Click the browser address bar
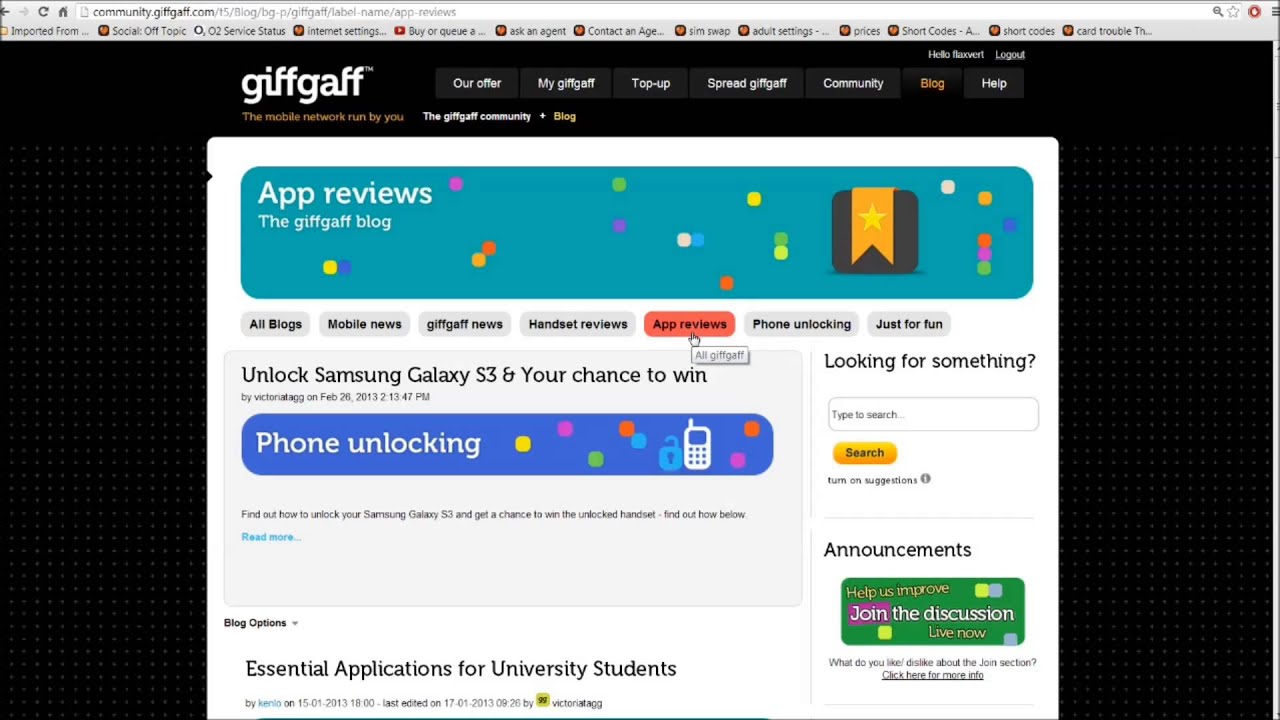This screenshot has width=1280, height=720. click(x=640, y=12)
